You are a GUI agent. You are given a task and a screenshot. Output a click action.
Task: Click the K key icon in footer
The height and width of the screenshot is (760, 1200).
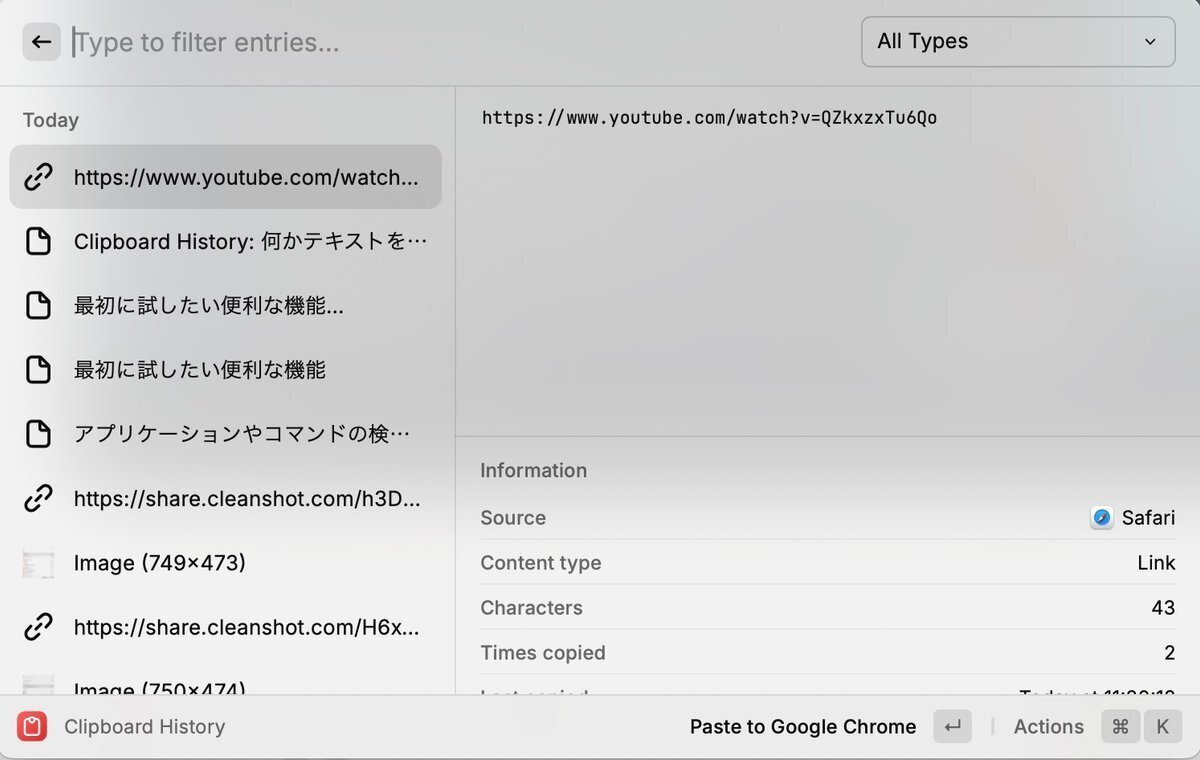coord(1162,727)
